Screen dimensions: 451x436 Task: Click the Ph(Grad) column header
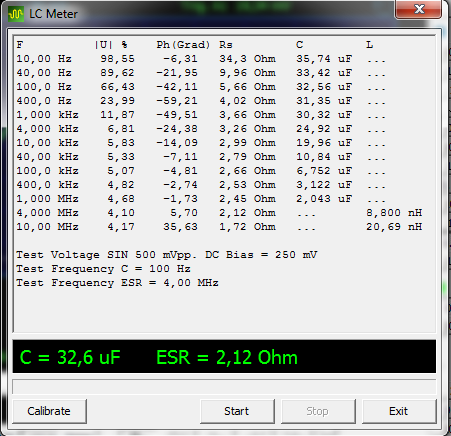[x=183, y=45]
